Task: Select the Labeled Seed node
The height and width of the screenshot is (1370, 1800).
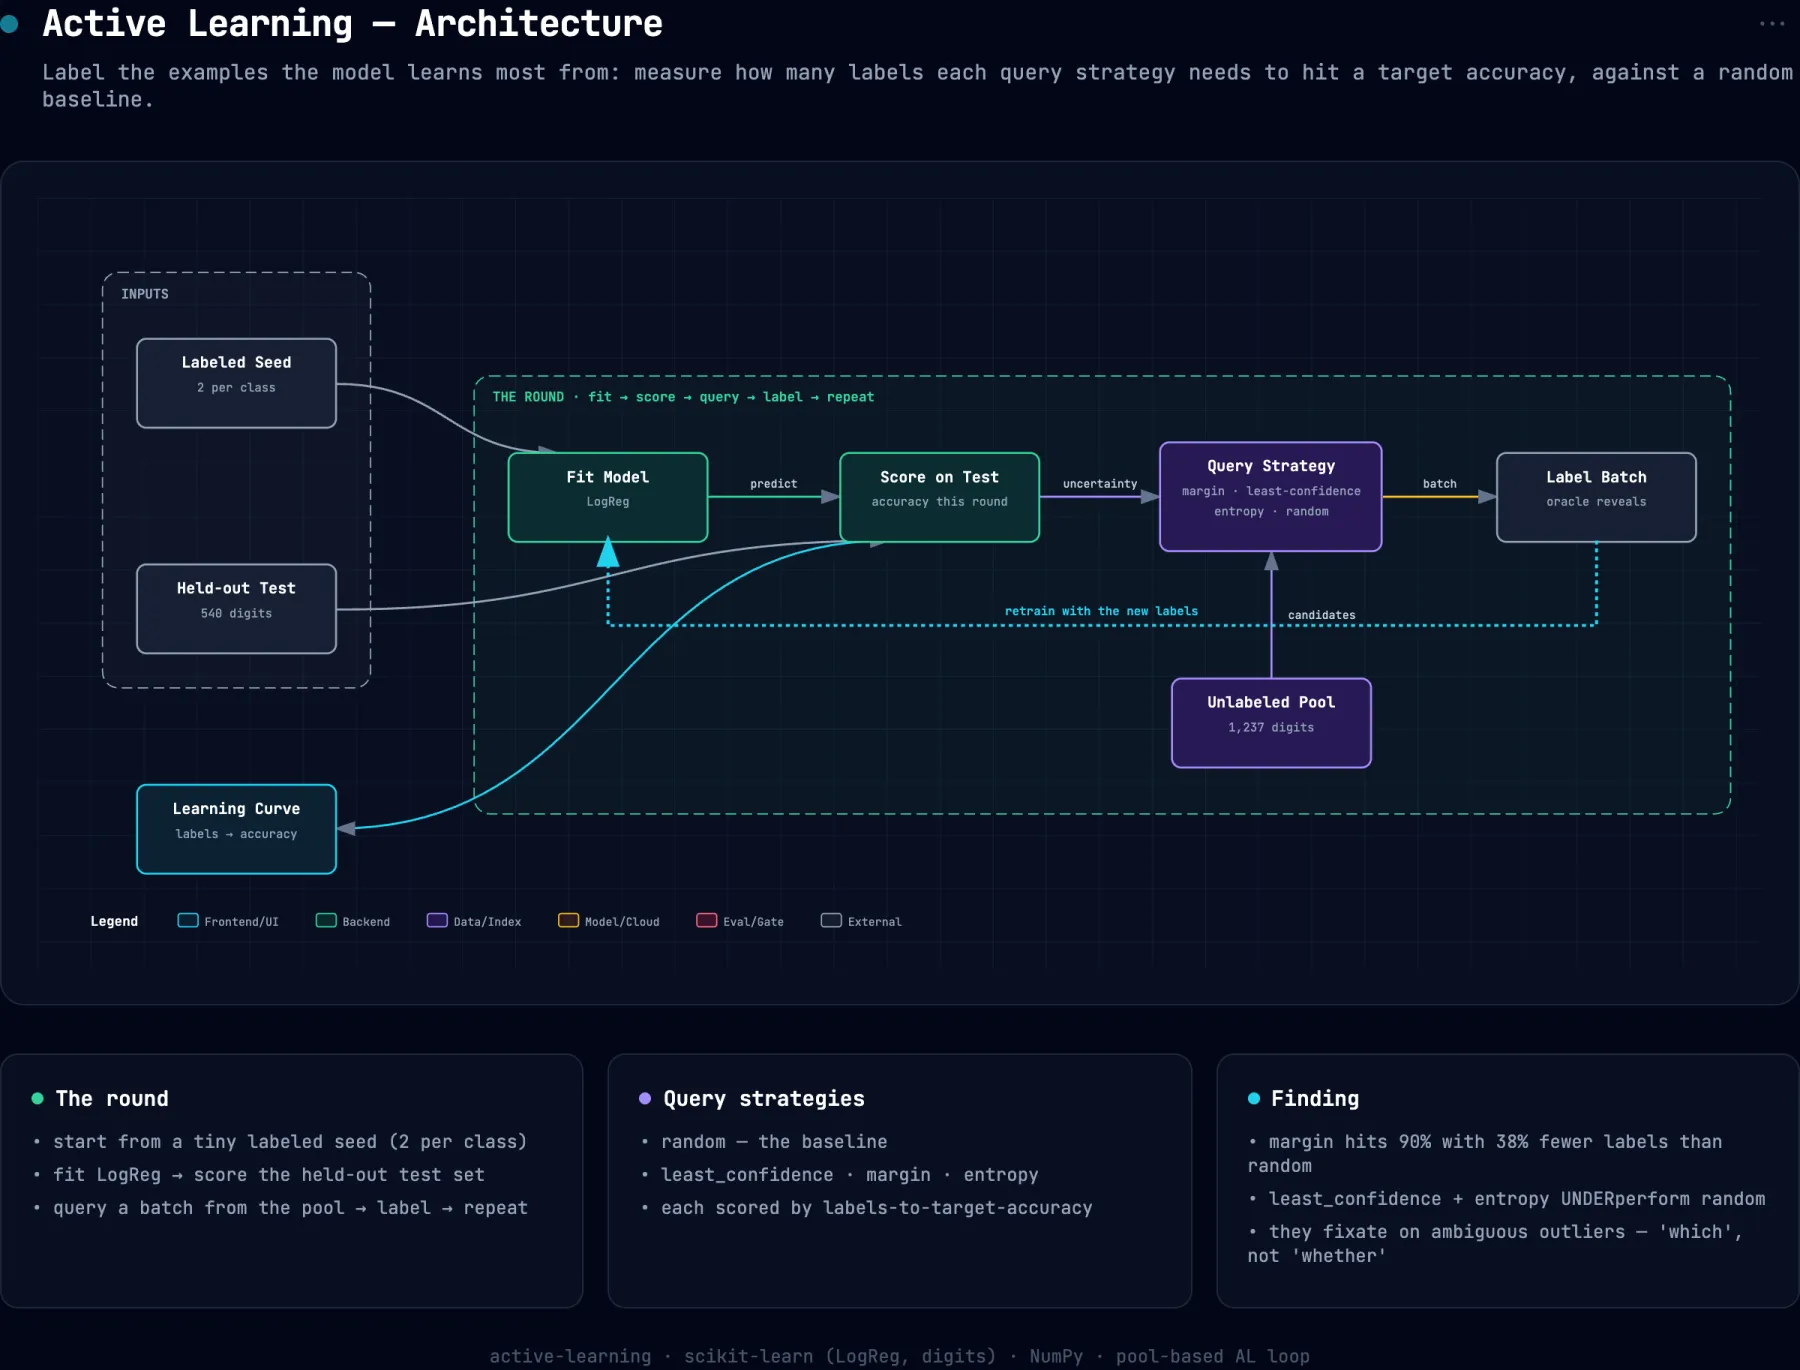Action: click(236, 383)
